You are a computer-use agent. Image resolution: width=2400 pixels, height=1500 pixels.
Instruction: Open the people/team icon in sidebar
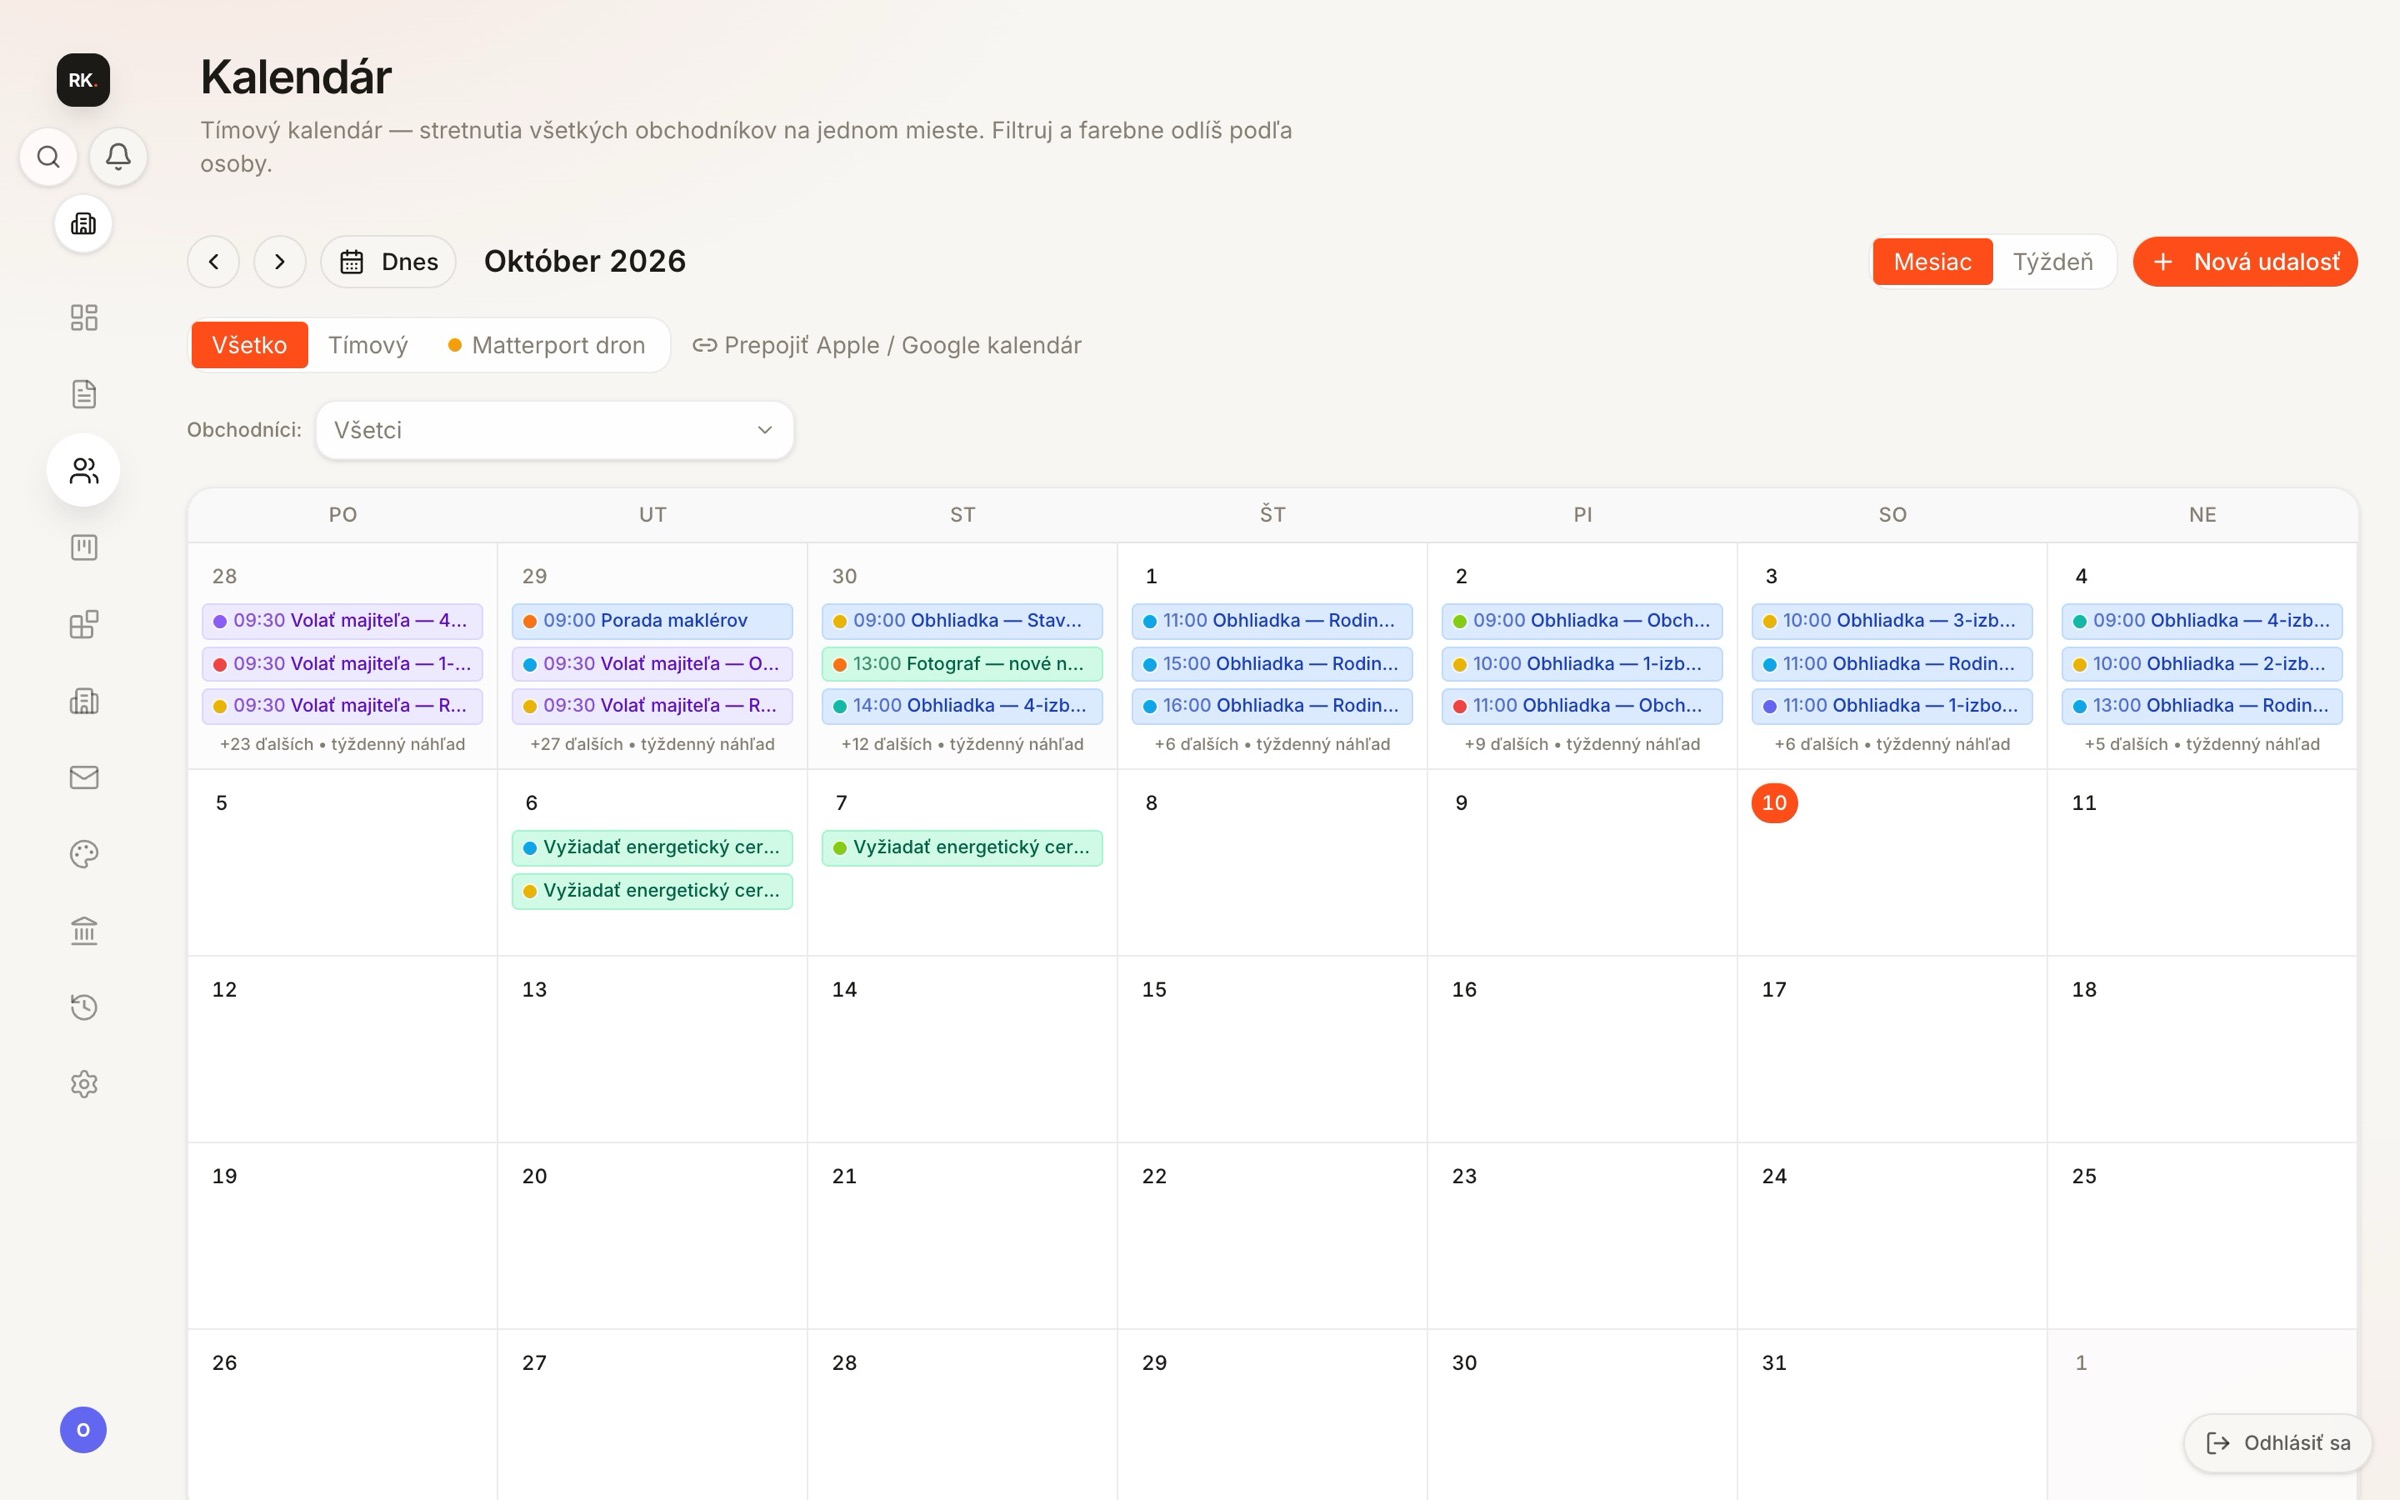click(84, 470)
